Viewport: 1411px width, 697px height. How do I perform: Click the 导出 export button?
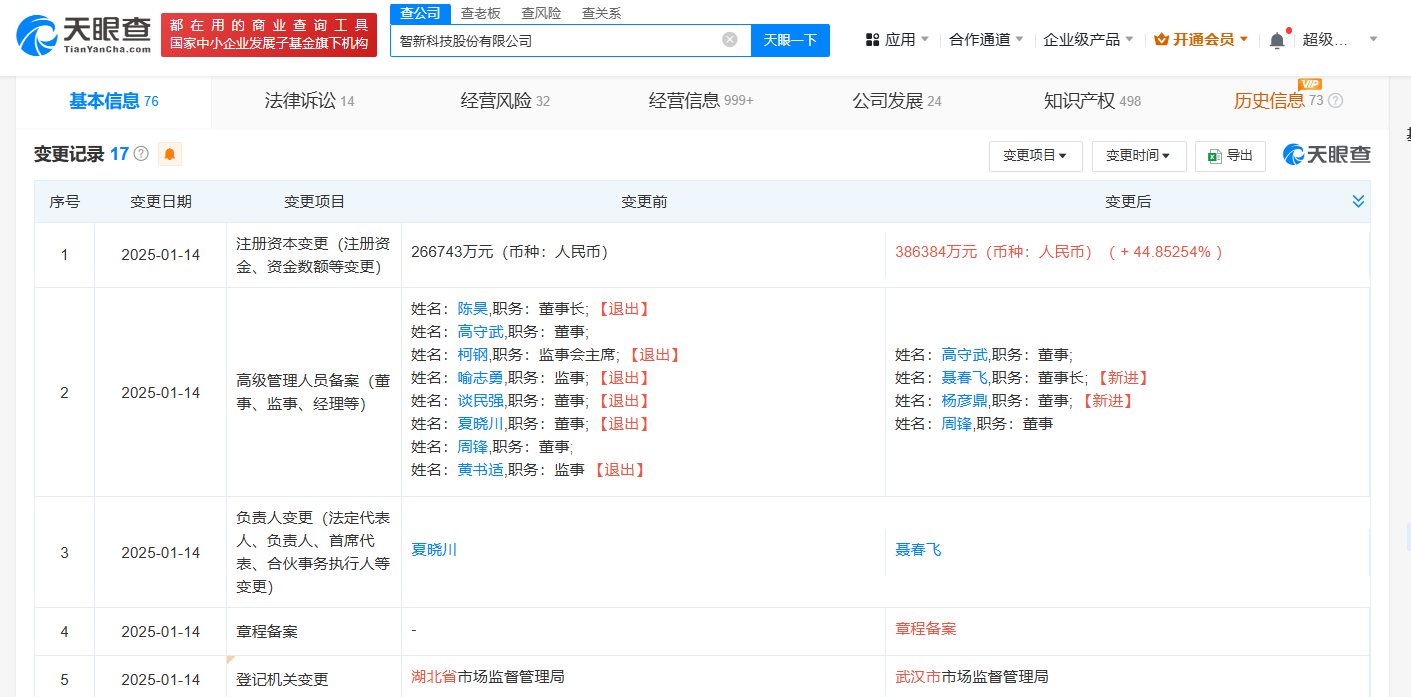[x=1230, y=156]
